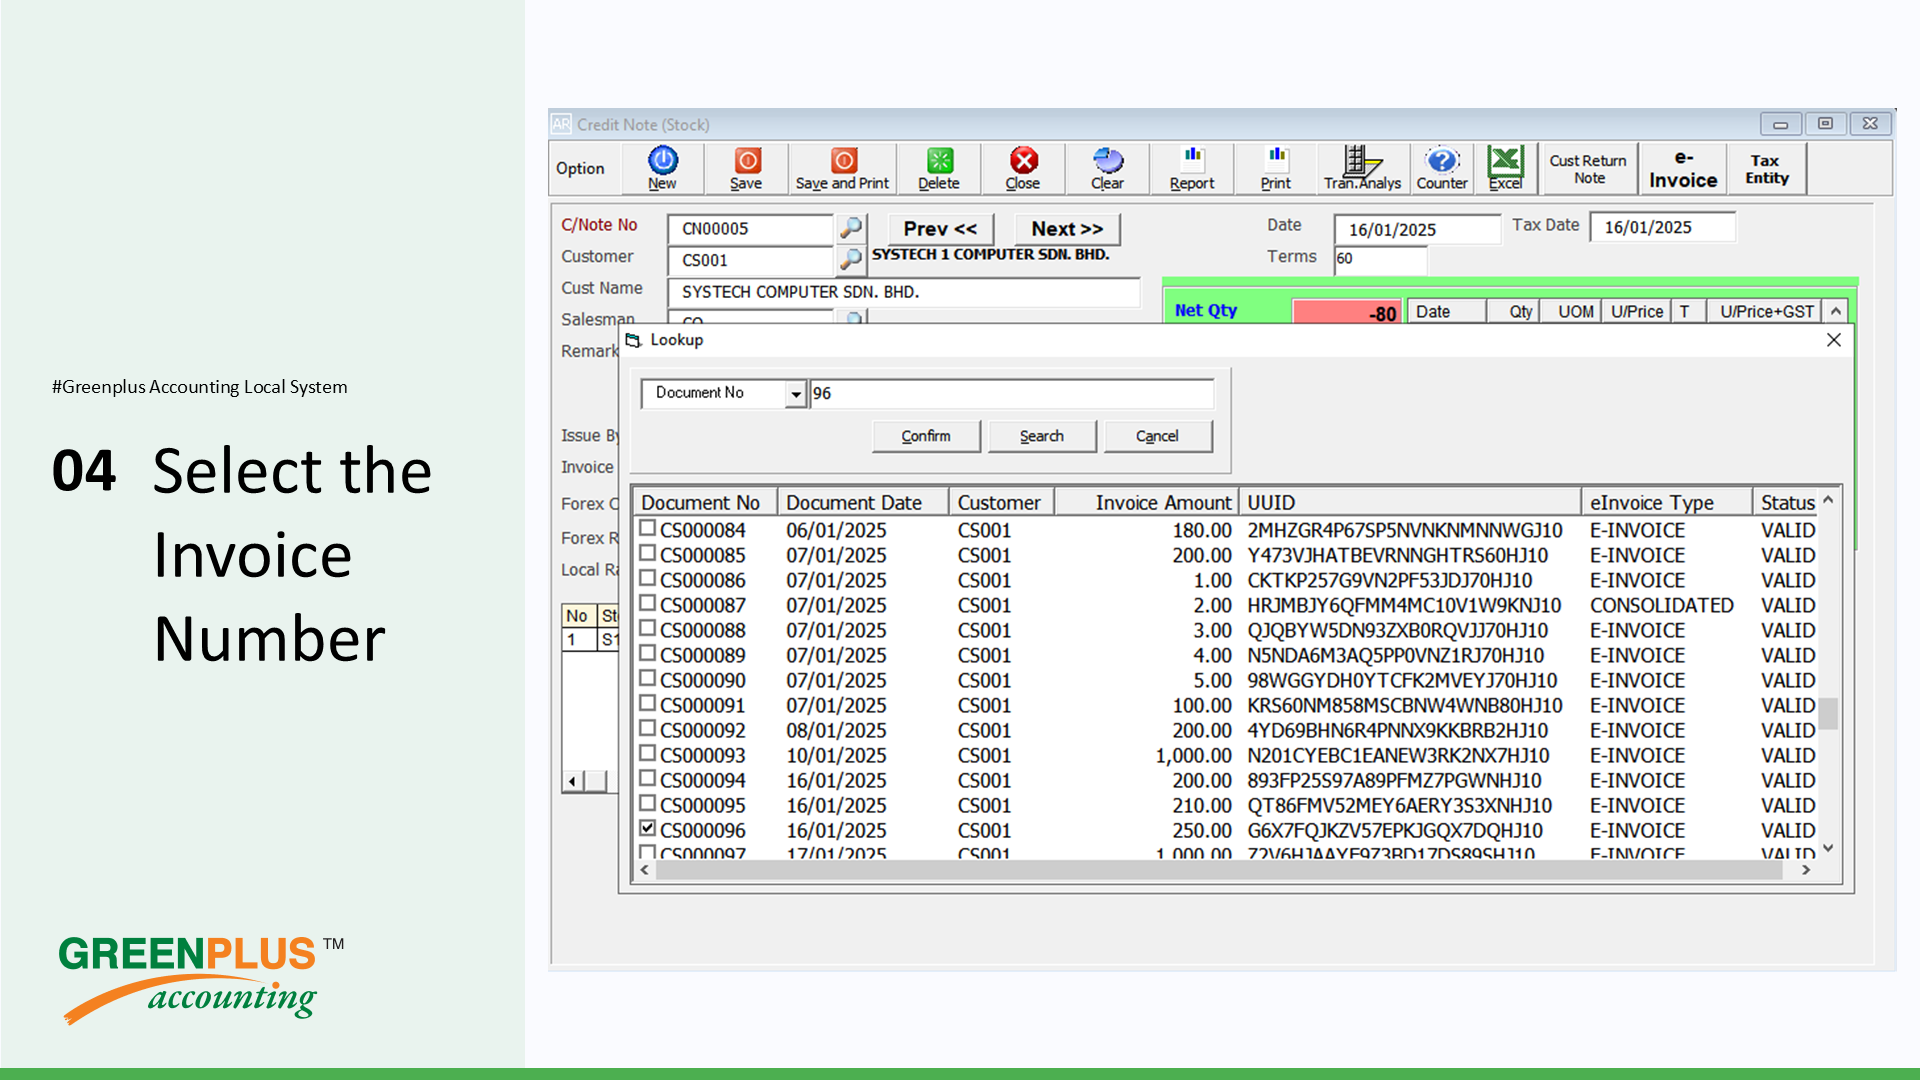This screenshot has height=1080, width=1920.
Task: Click the 1,000.00 amount for CS000093
Action: 1193,755
